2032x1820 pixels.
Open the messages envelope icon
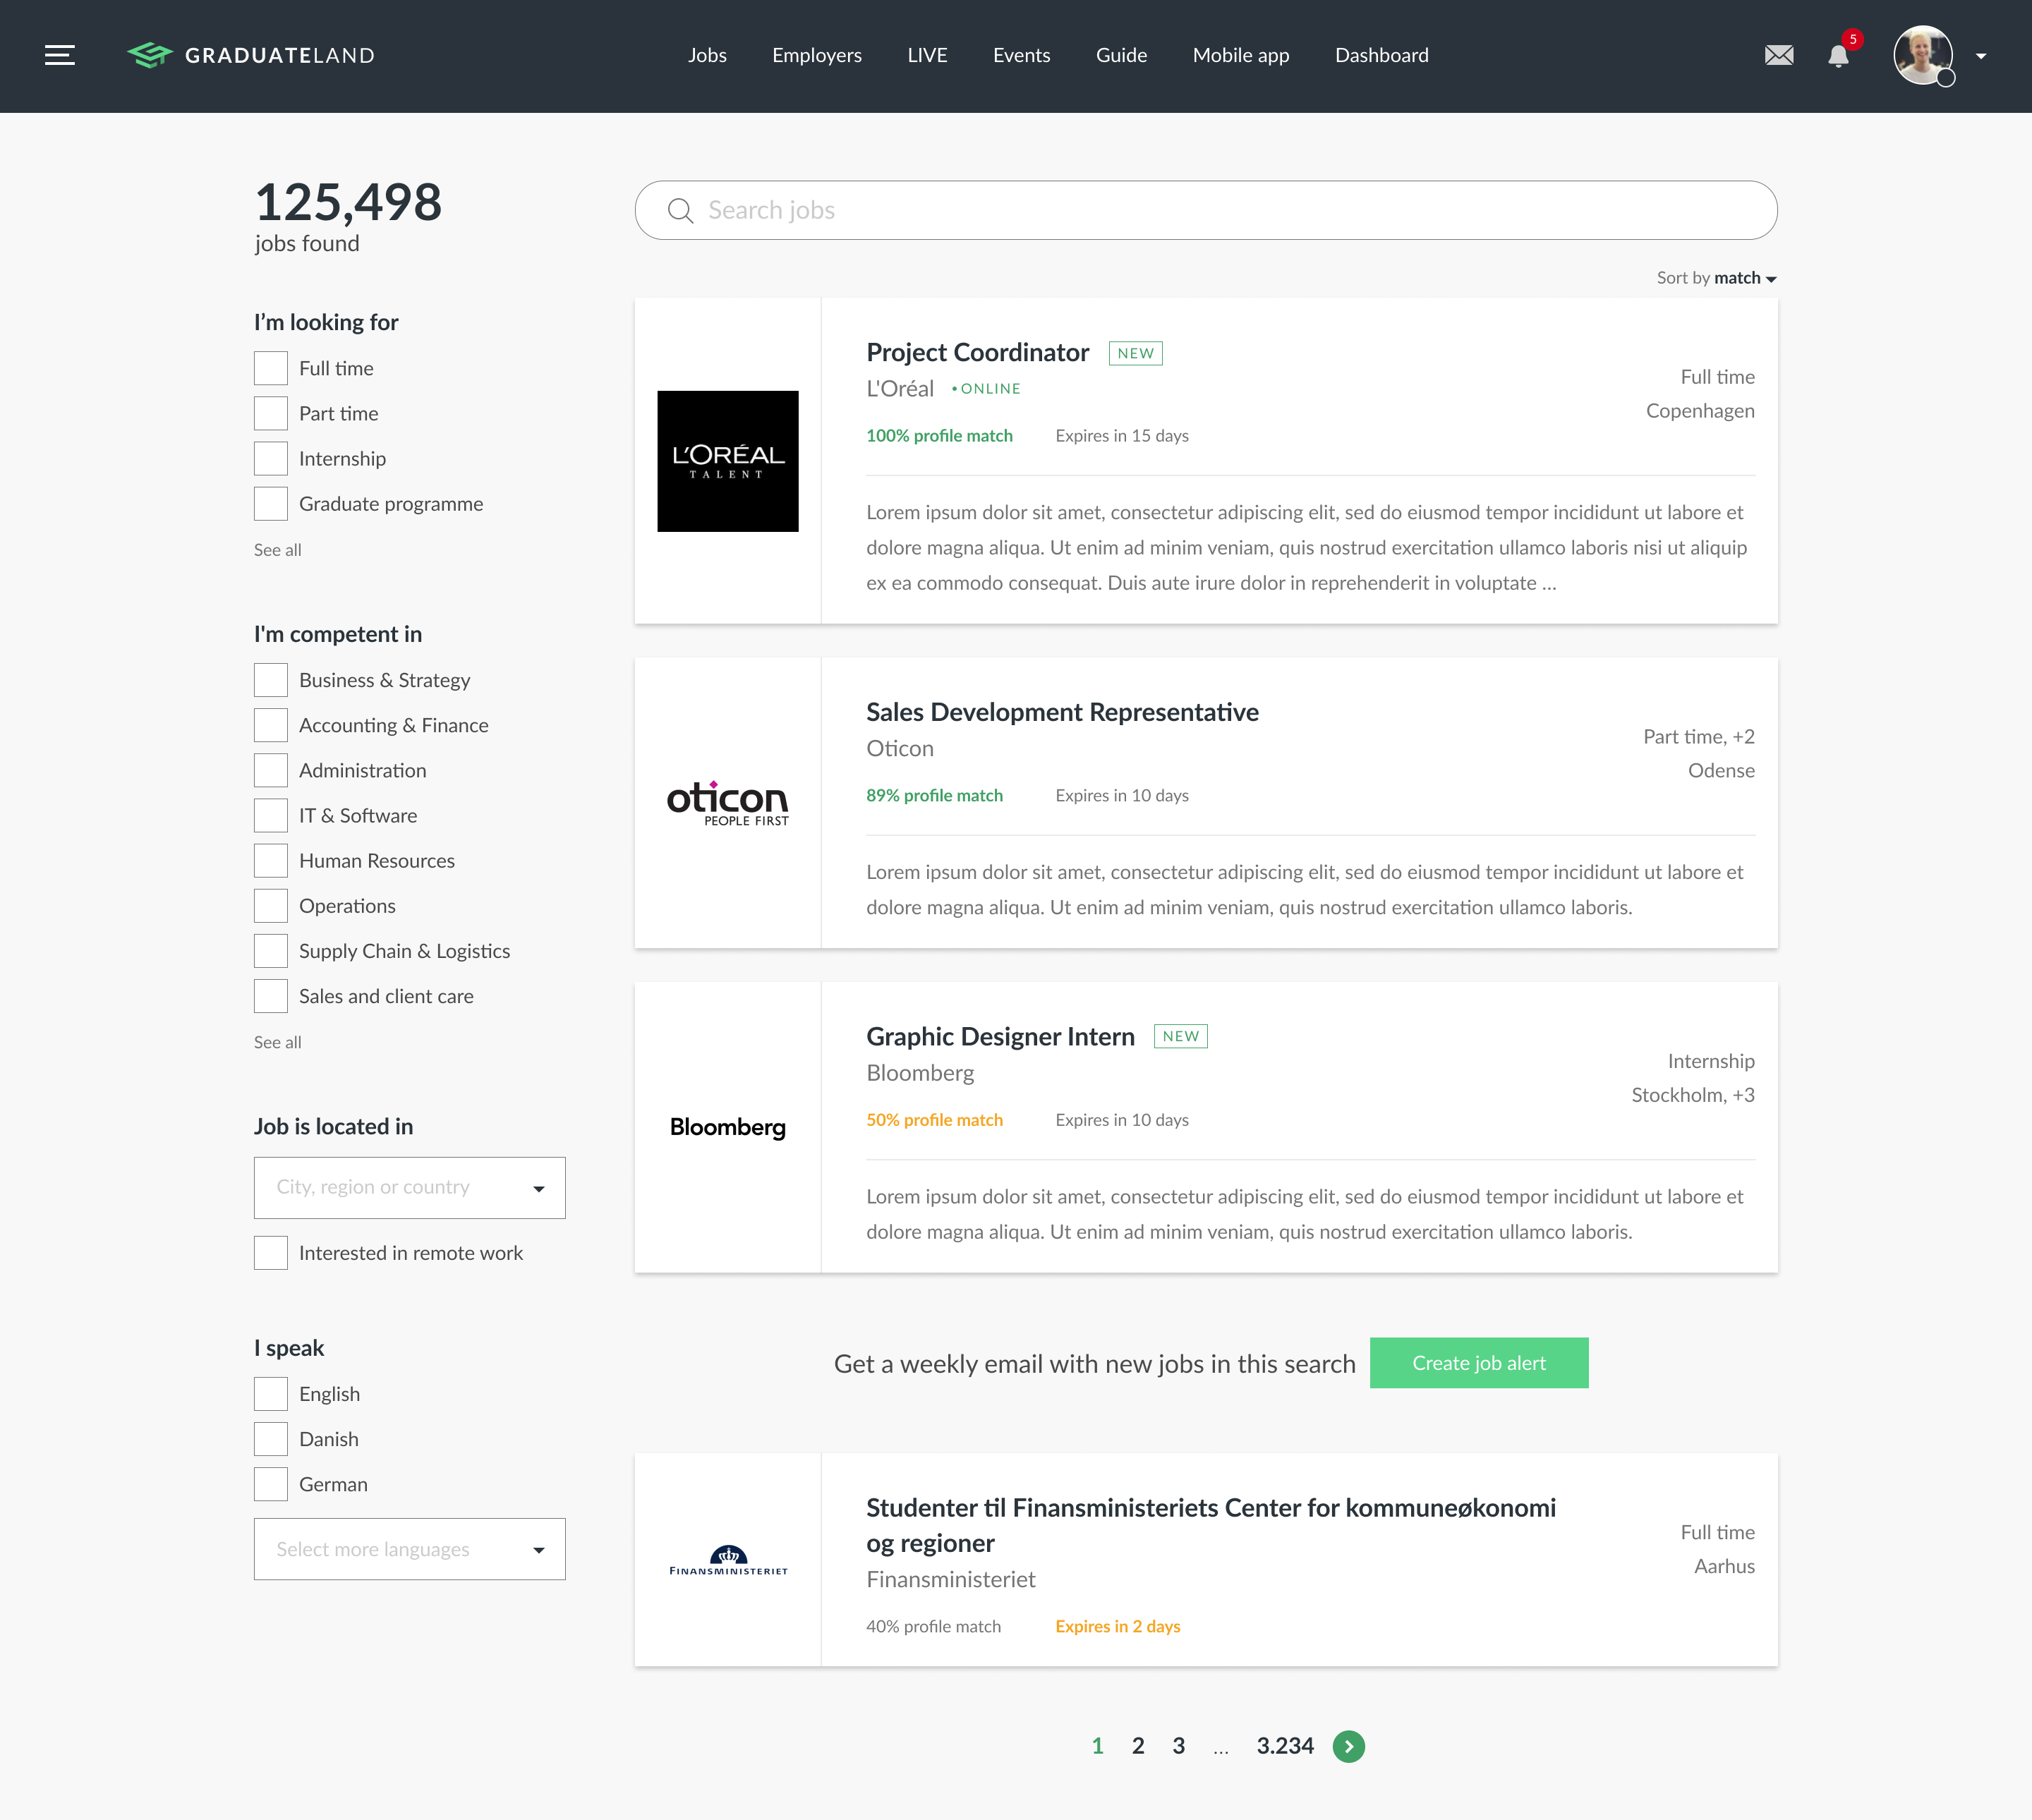(x=1779, y=56)
